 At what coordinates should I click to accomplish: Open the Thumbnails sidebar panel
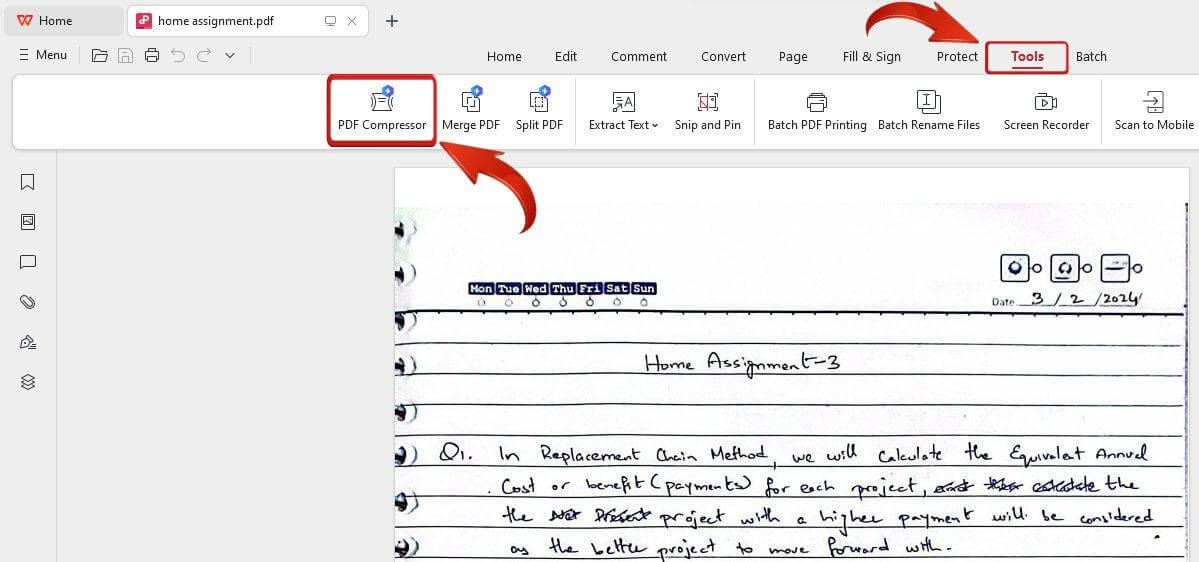[x=28, y=222]
